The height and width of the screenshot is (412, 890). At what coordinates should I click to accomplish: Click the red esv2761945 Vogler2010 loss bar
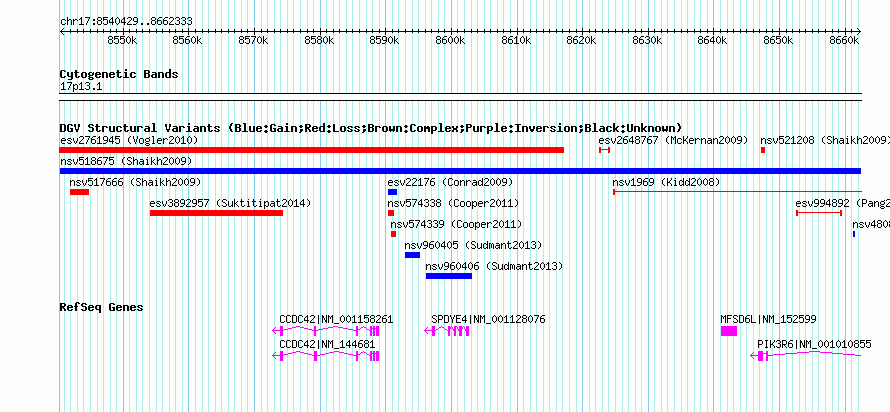click(x=312, y=150)
